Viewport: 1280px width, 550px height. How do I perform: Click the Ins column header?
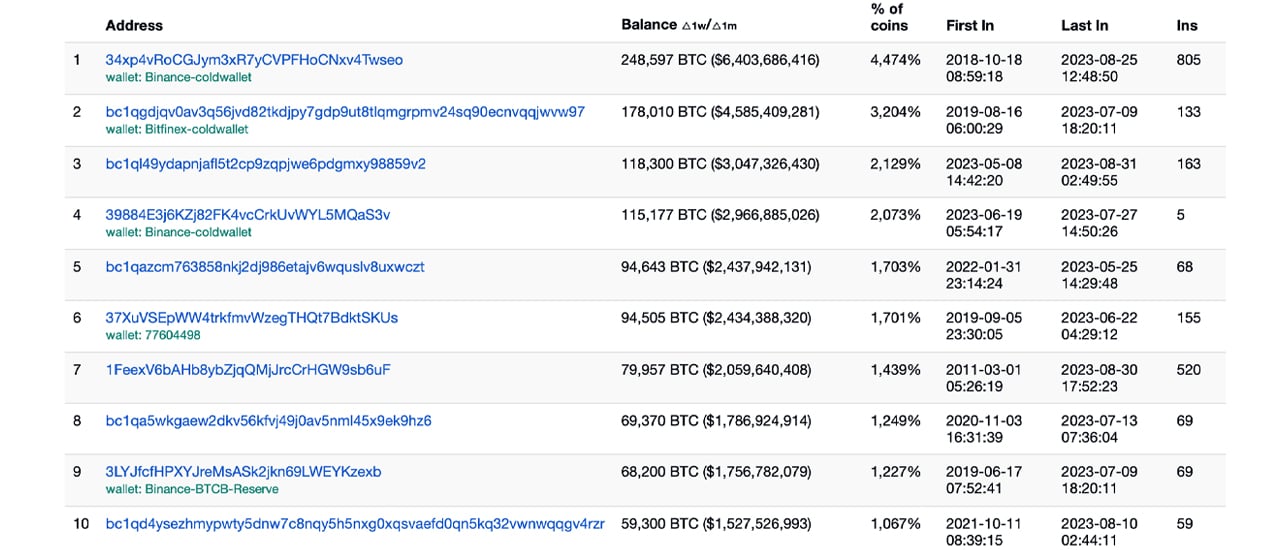click(1187, 25)
